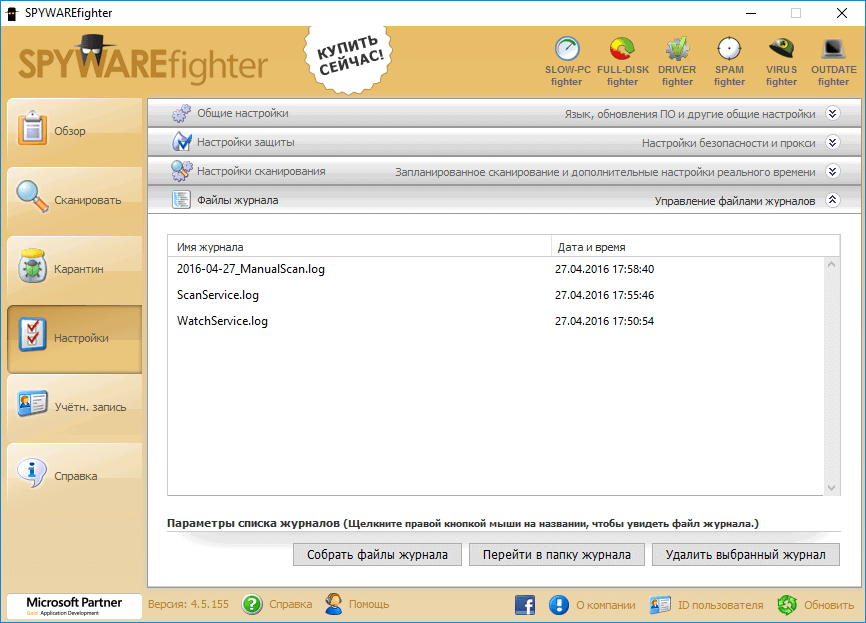Click the Настройки защиты shield icon
This screenshot has width=866, height=623.
(x=181, y=142)
